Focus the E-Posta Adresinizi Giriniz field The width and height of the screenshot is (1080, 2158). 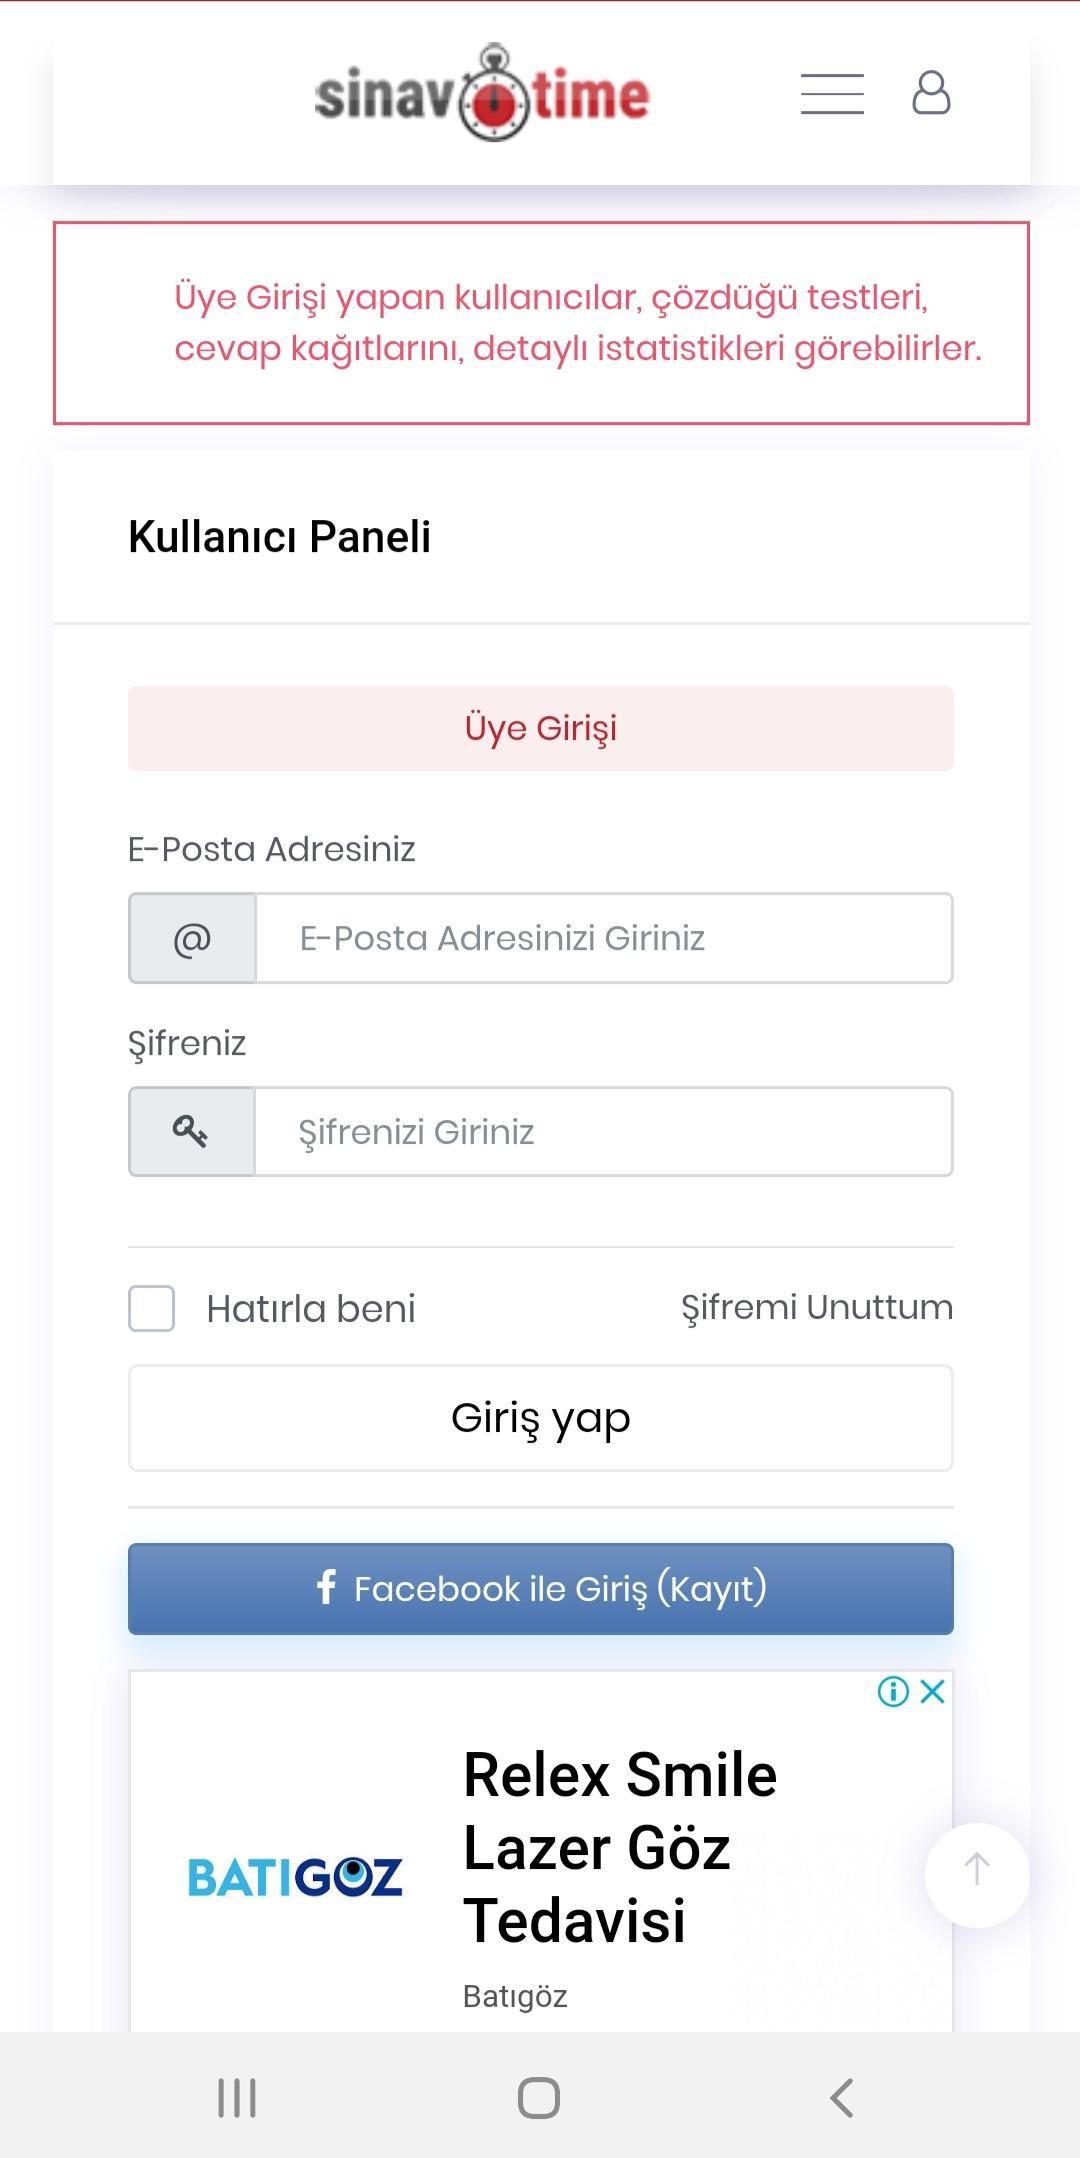tap(604, 938)
